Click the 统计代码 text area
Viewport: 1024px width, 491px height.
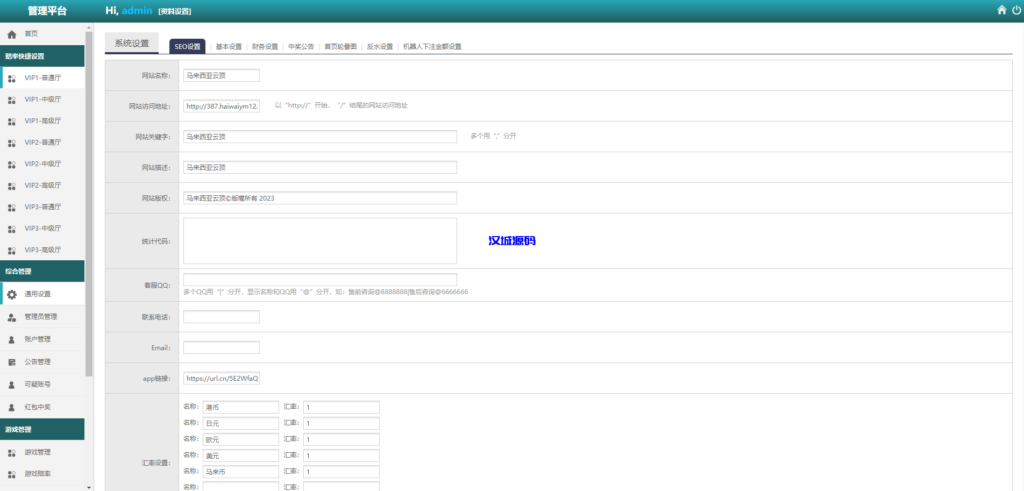point(319,241)
